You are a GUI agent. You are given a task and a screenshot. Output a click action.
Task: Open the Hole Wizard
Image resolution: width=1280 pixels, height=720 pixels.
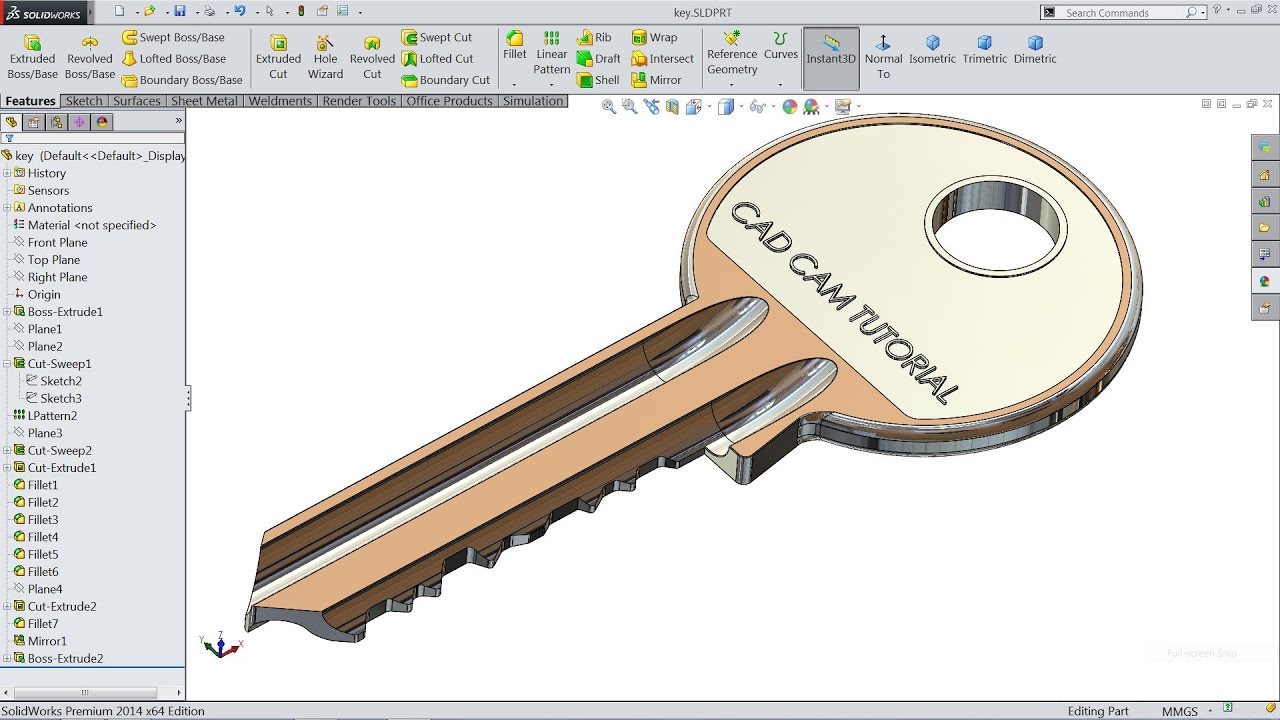pos(325,55)
